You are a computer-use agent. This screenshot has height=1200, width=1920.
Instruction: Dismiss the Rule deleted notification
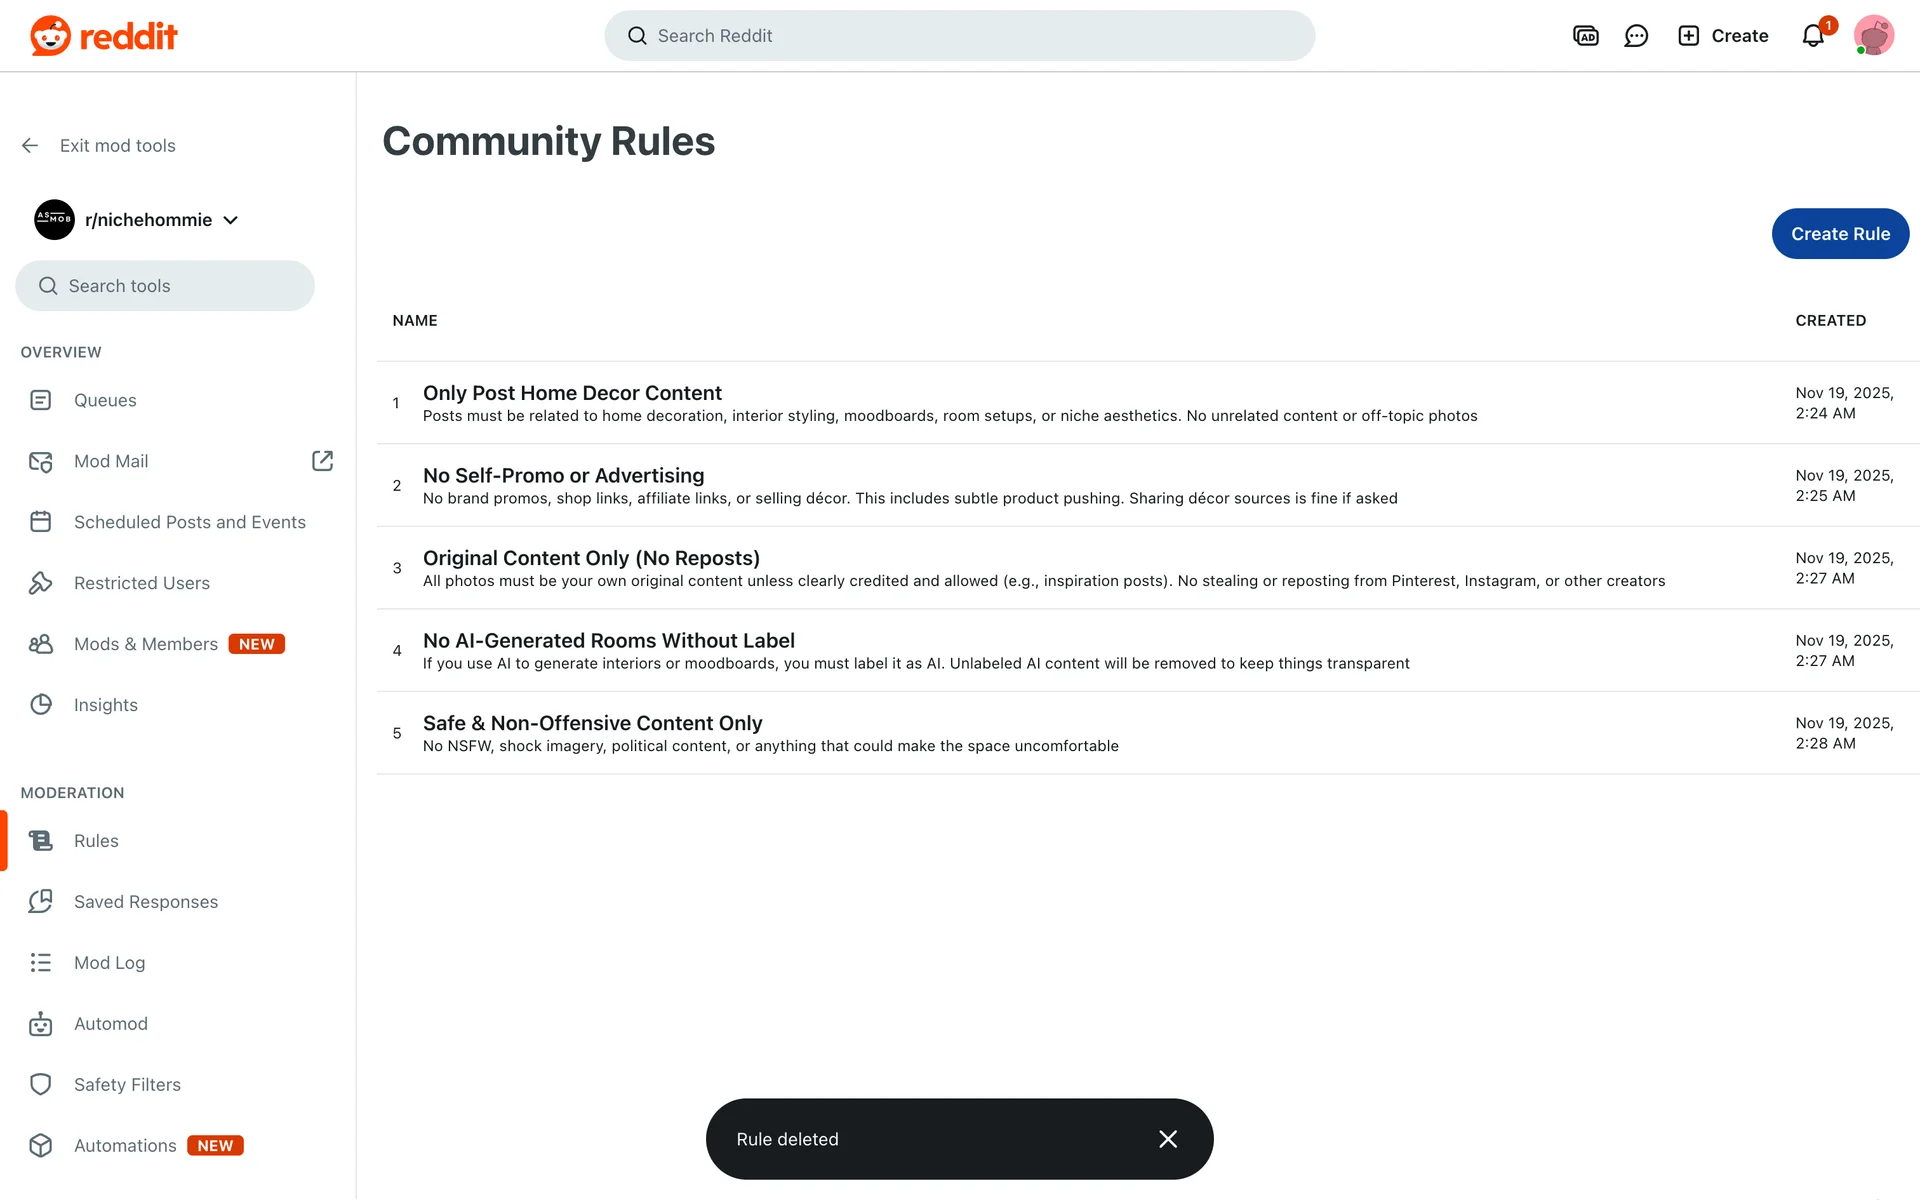pyautogui.click(x=1167, y=1139)
